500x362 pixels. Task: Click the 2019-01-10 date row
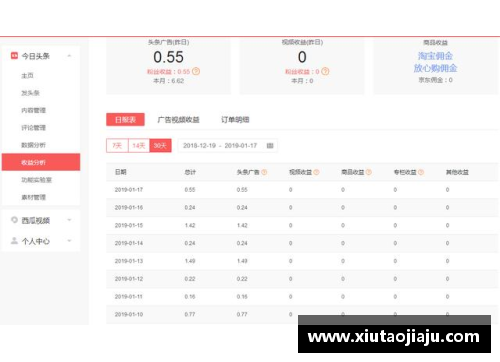click(x=302, y=314)
